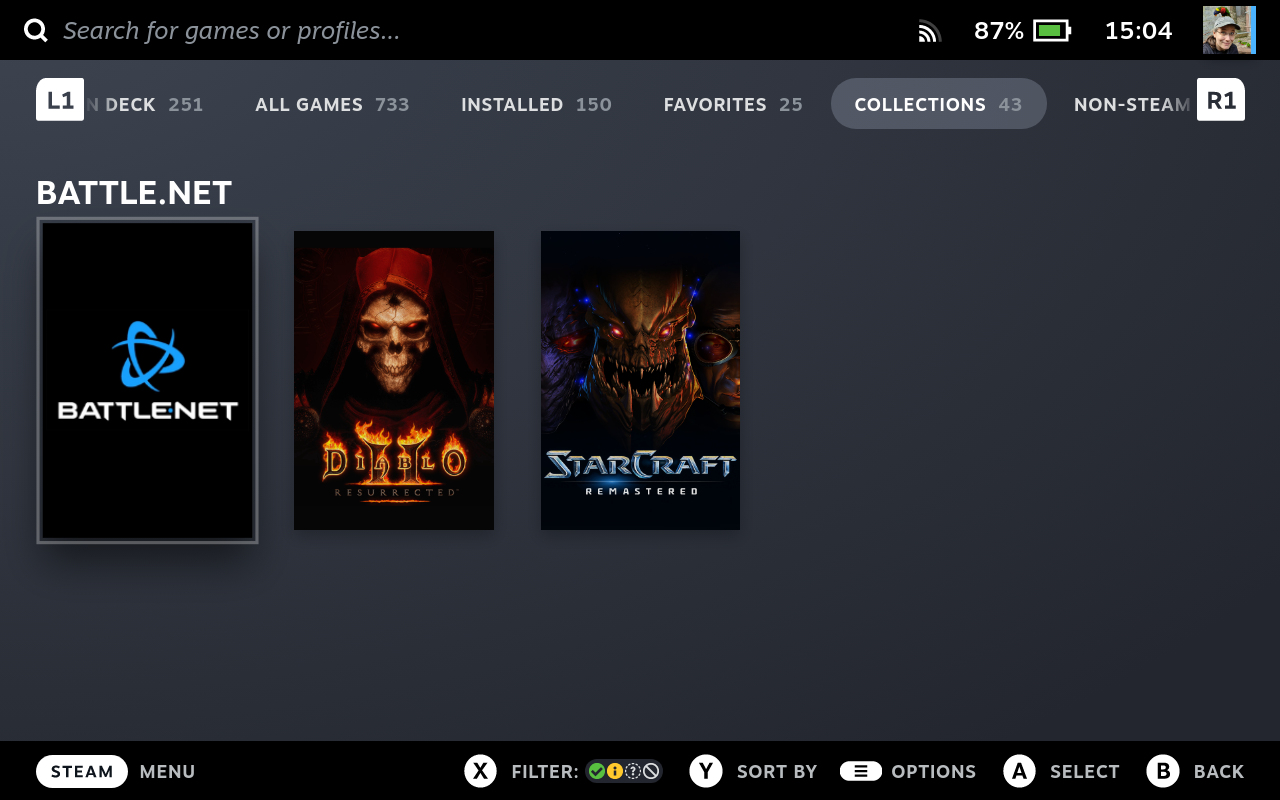Switch to the On Deck tab

pyautogui.click(x=145, y=104)
